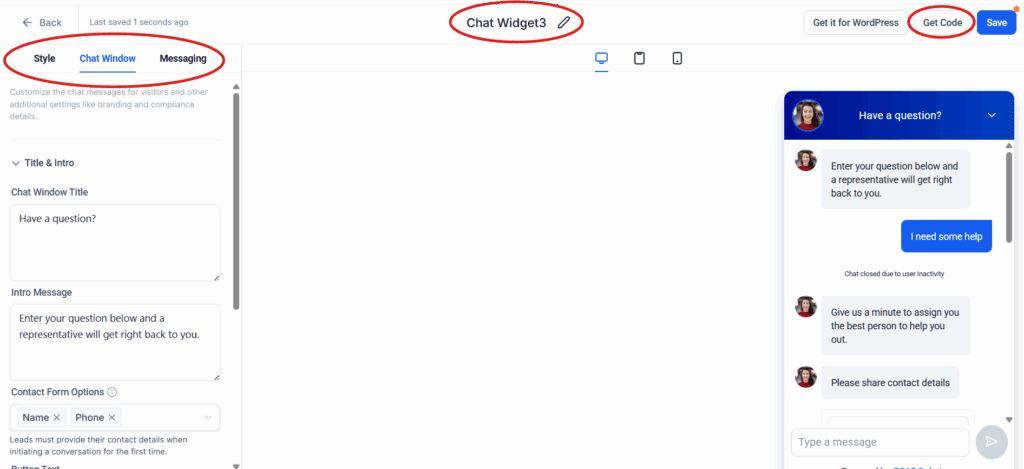This screenshot has width=1024, height=469.
Task: Remove the Name tag from contact options
Action: [57, 417]
